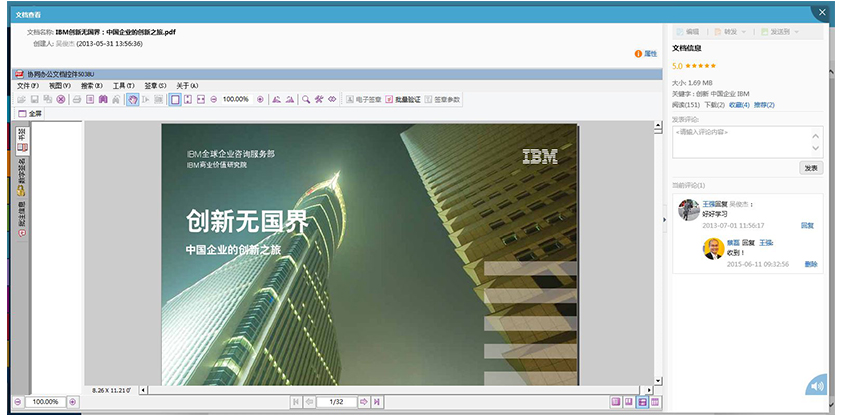
Task: Rotate page clockwise icon
Action: [289, 99]
